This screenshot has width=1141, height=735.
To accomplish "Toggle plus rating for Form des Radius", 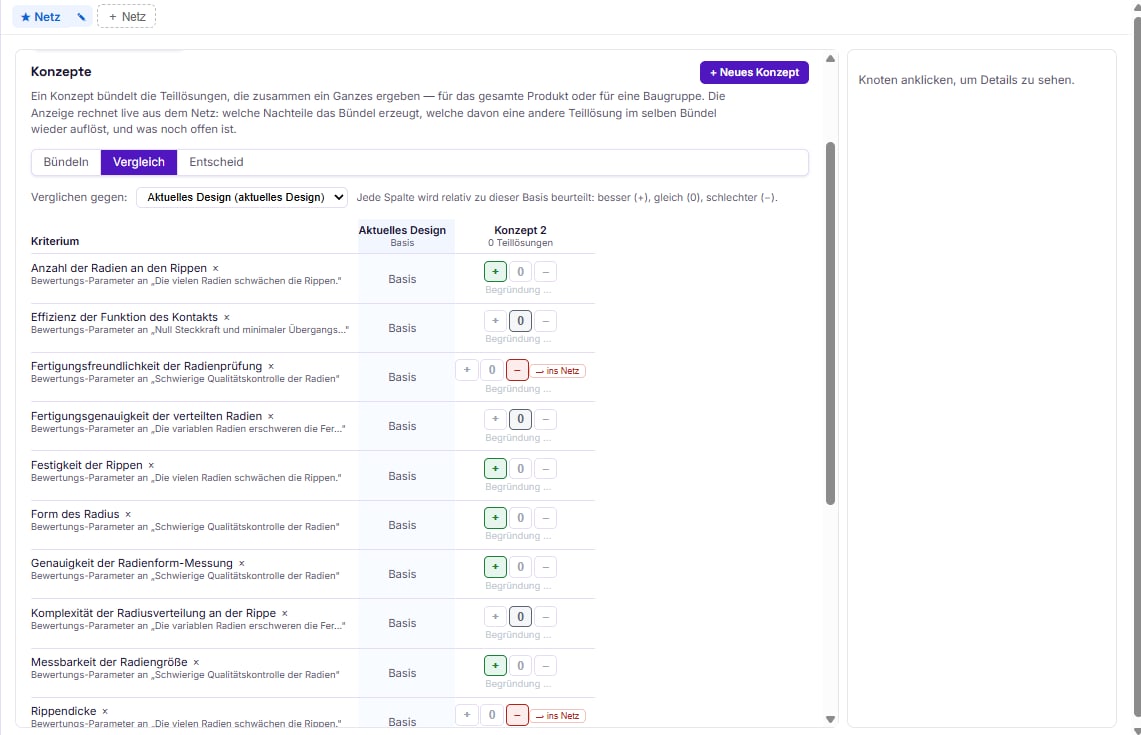I will point(496,518).
